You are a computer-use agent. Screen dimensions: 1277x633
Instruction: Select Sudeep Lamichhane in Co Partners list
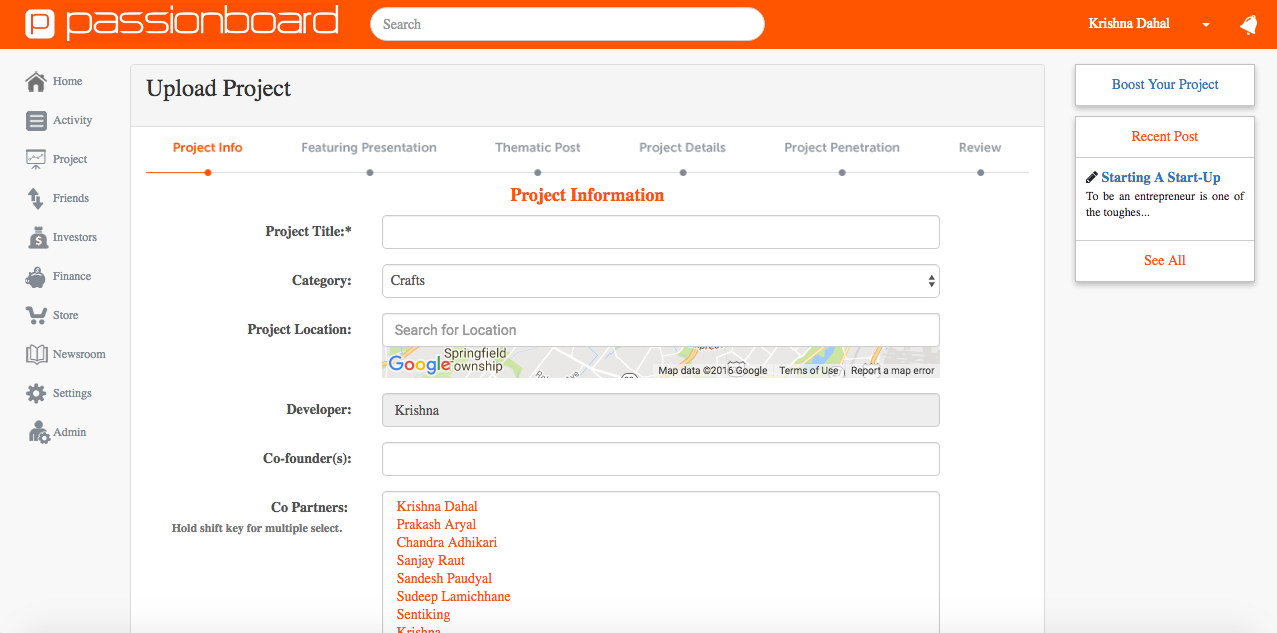(454, 597)
